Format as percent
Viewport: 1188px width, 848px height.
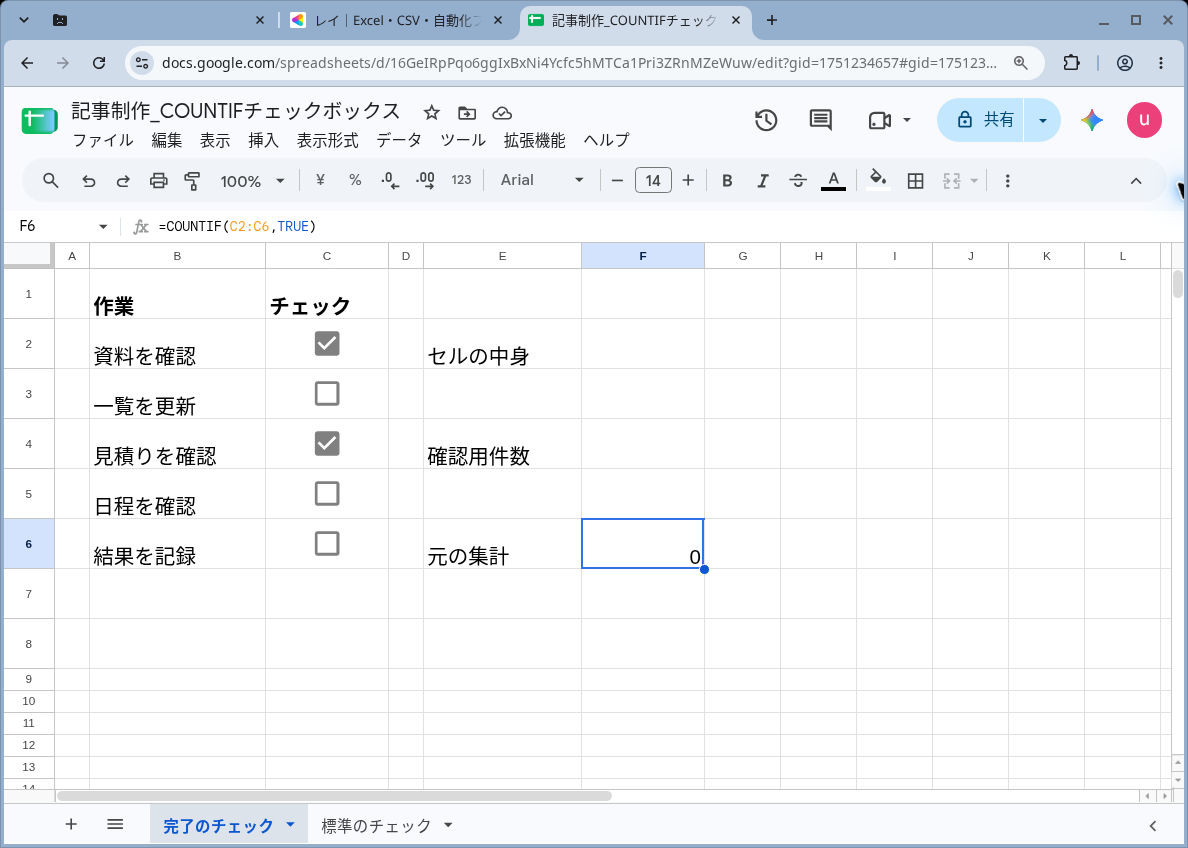click(x=355, y=180)
